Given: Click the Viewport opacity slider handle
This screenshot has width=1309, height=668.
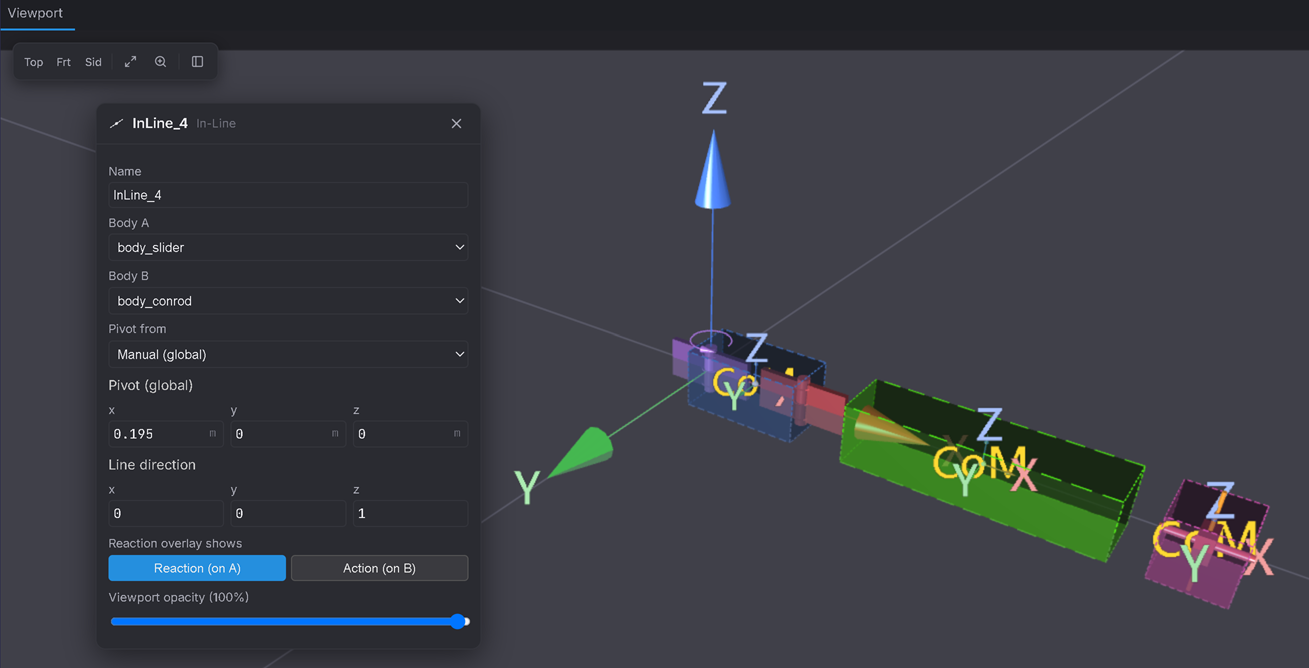Looking at the screenshot, I should click(x=458, y=621).
